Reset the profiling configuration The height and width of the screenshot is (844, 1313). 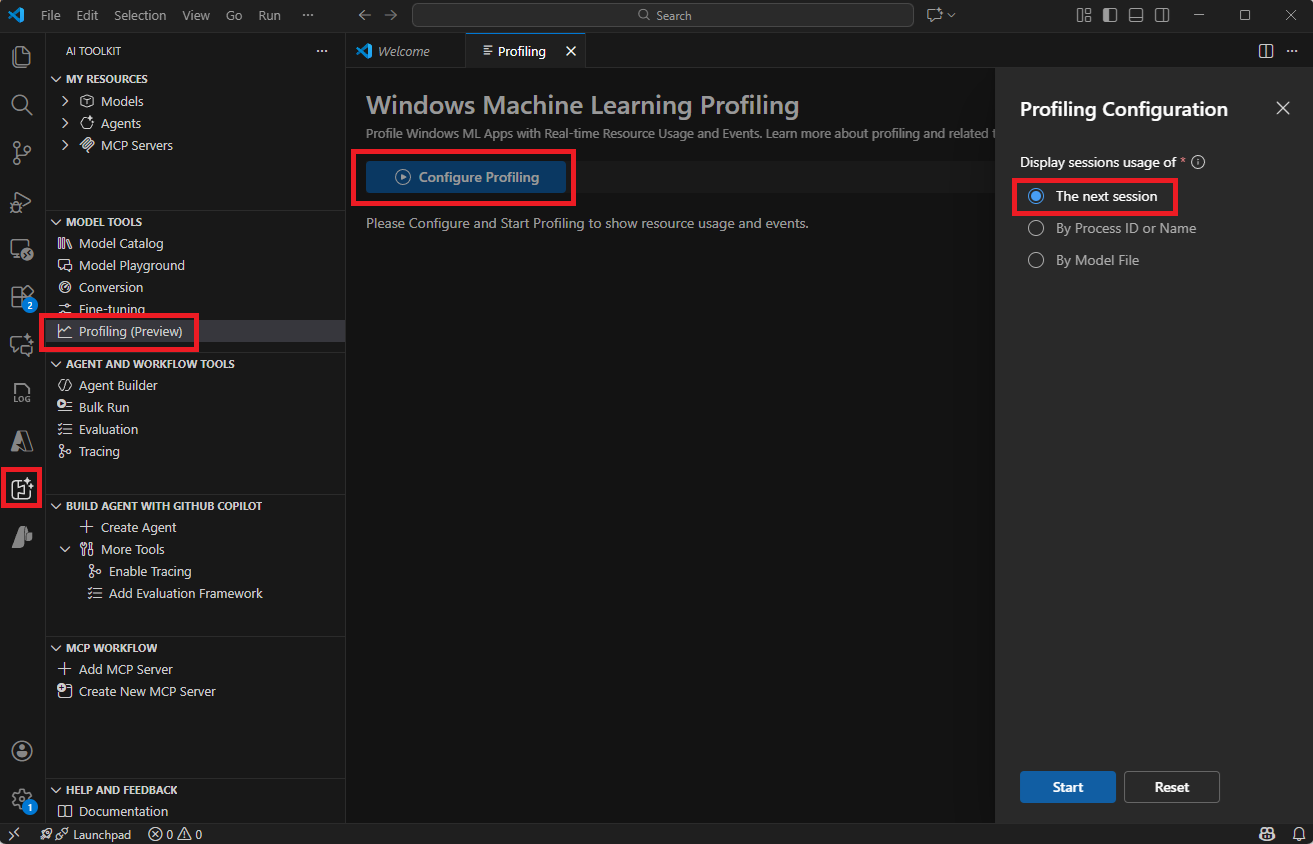1171,787
